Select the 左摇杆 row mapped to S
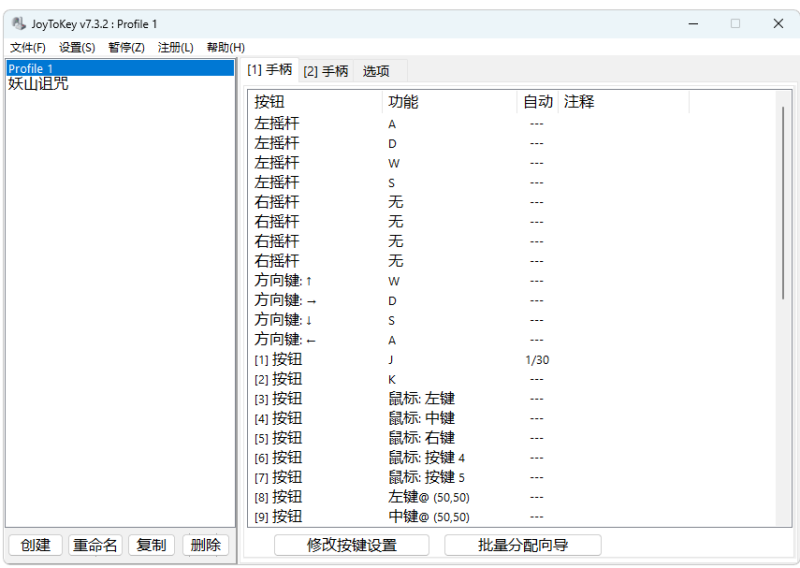Image resolution: width=800 pixels, height=568 pixels. 512,183
